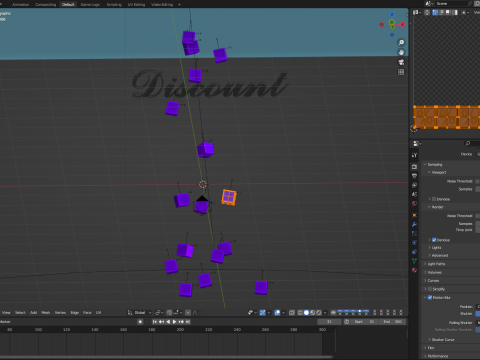Open the Object properties tab
The height and width of the screenshot is (360, 480).
point(414,215)
